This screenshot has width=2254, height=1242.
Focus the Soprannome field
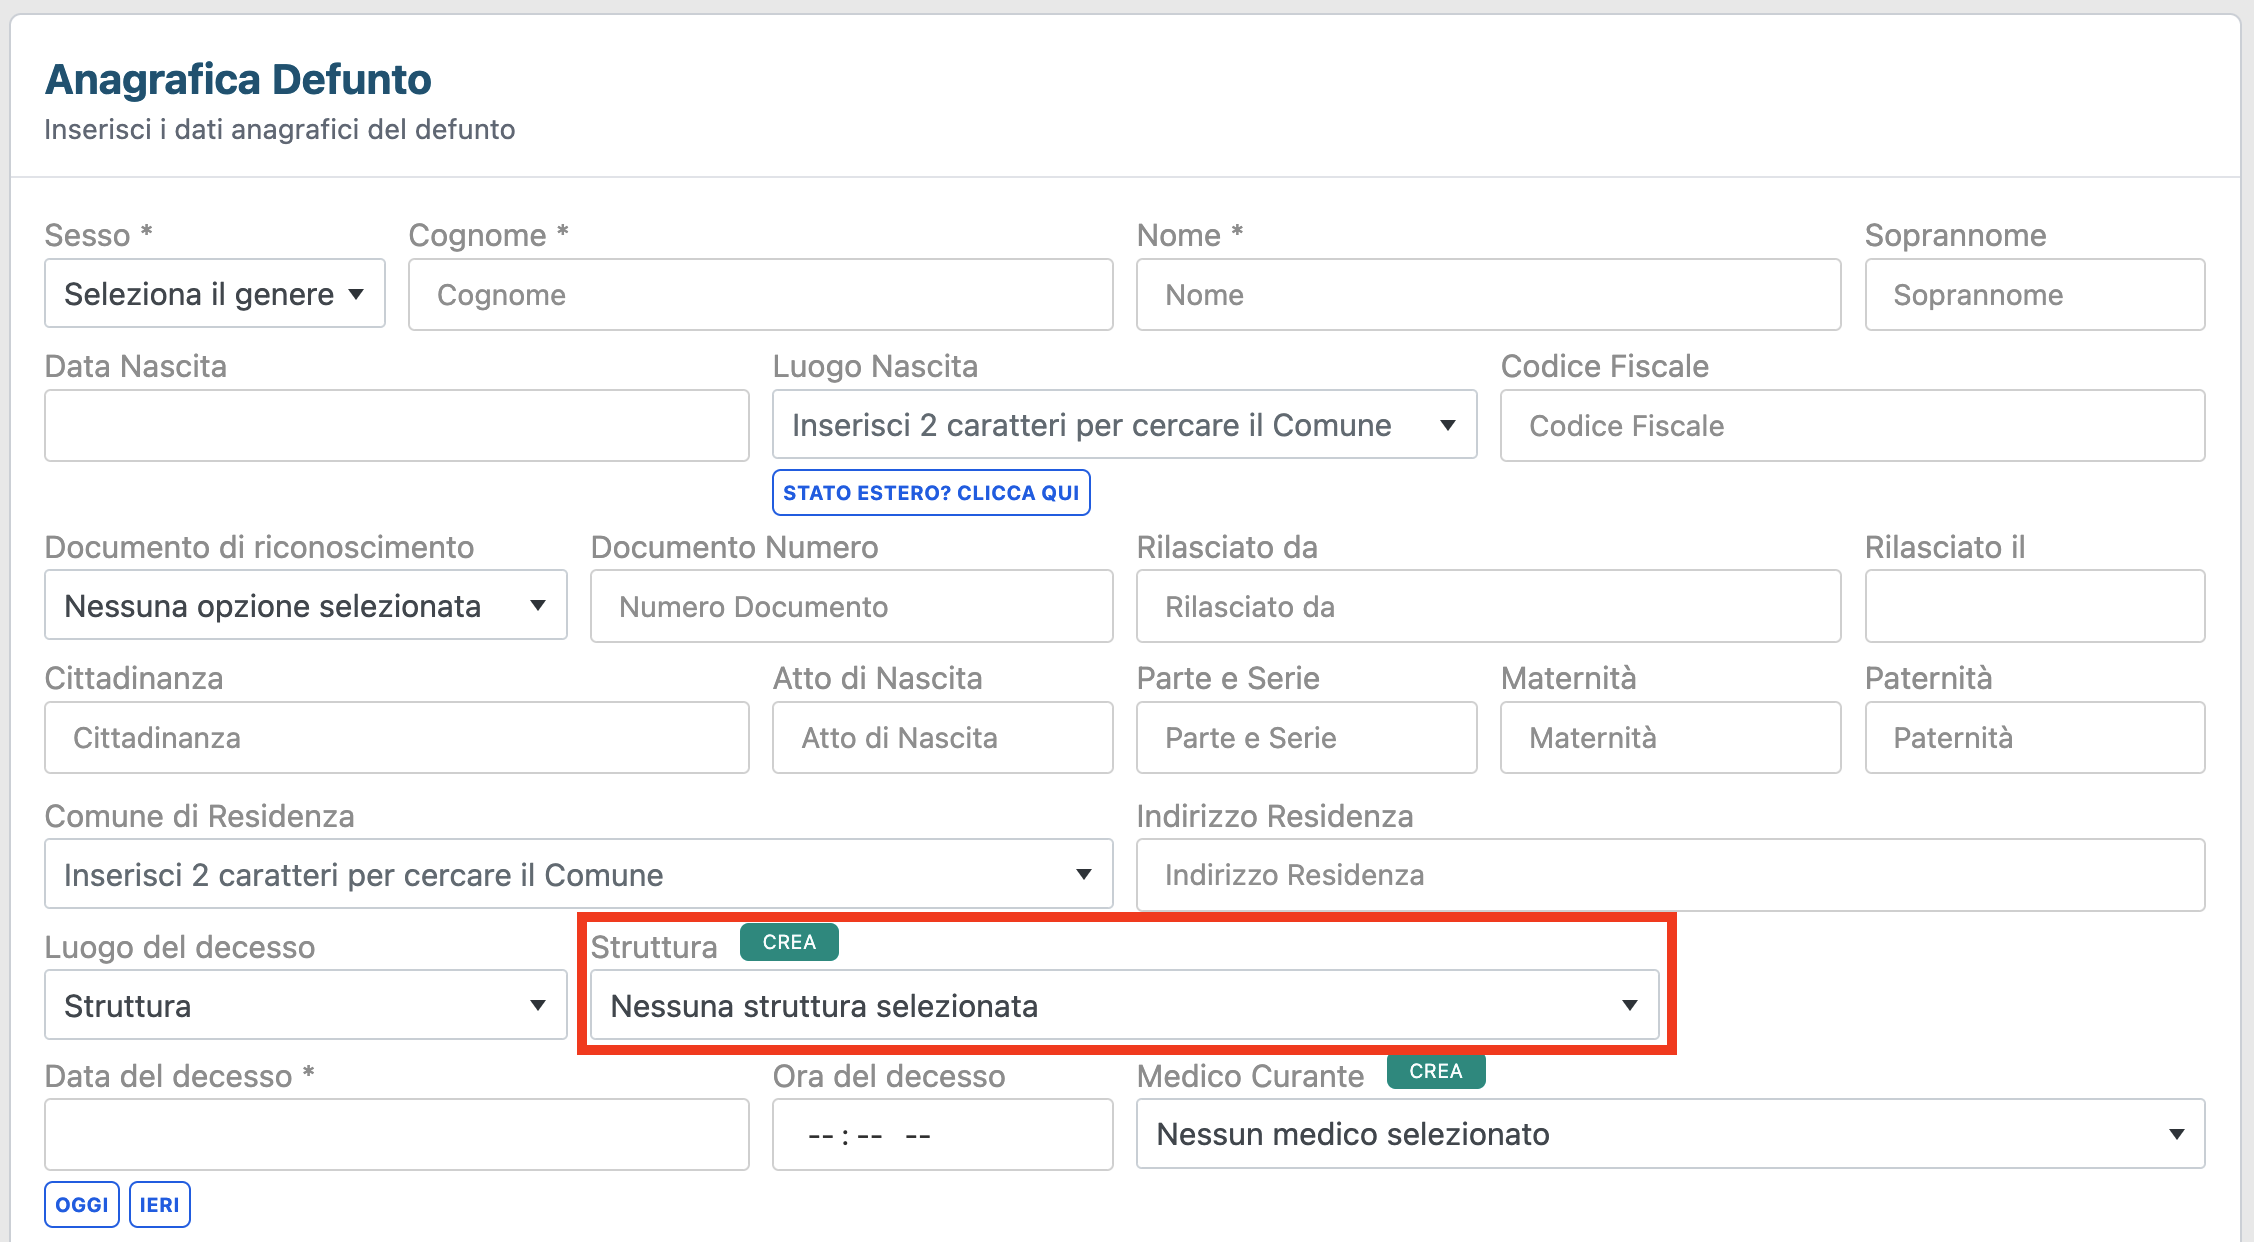coord(2034,295)
